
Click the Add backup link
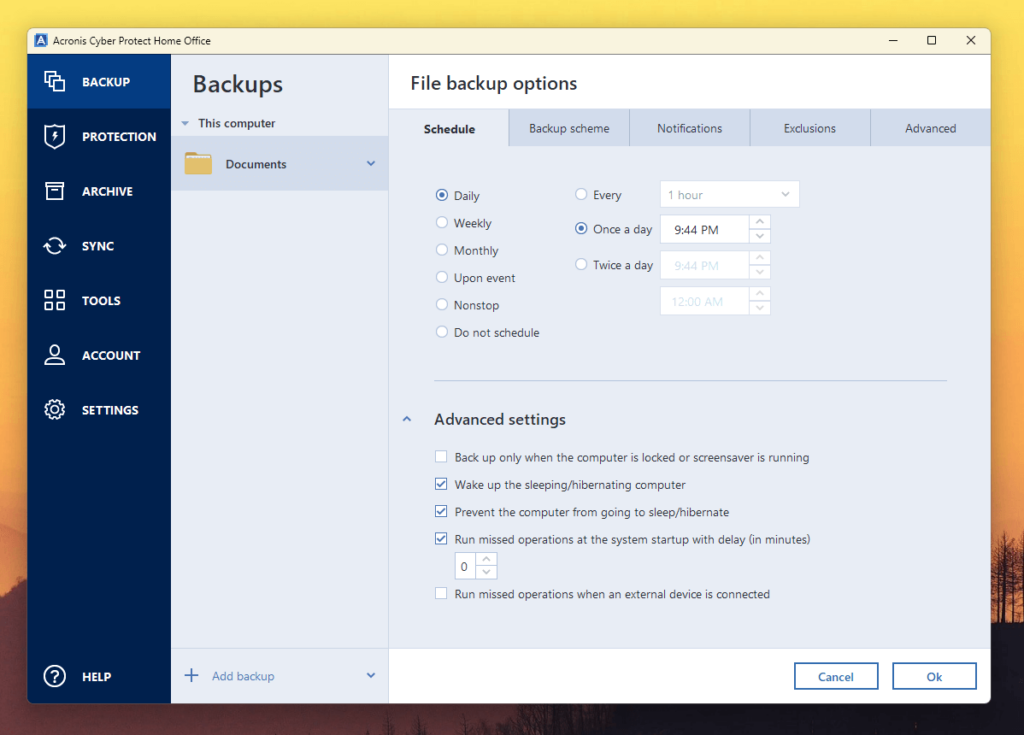point(243,676)
